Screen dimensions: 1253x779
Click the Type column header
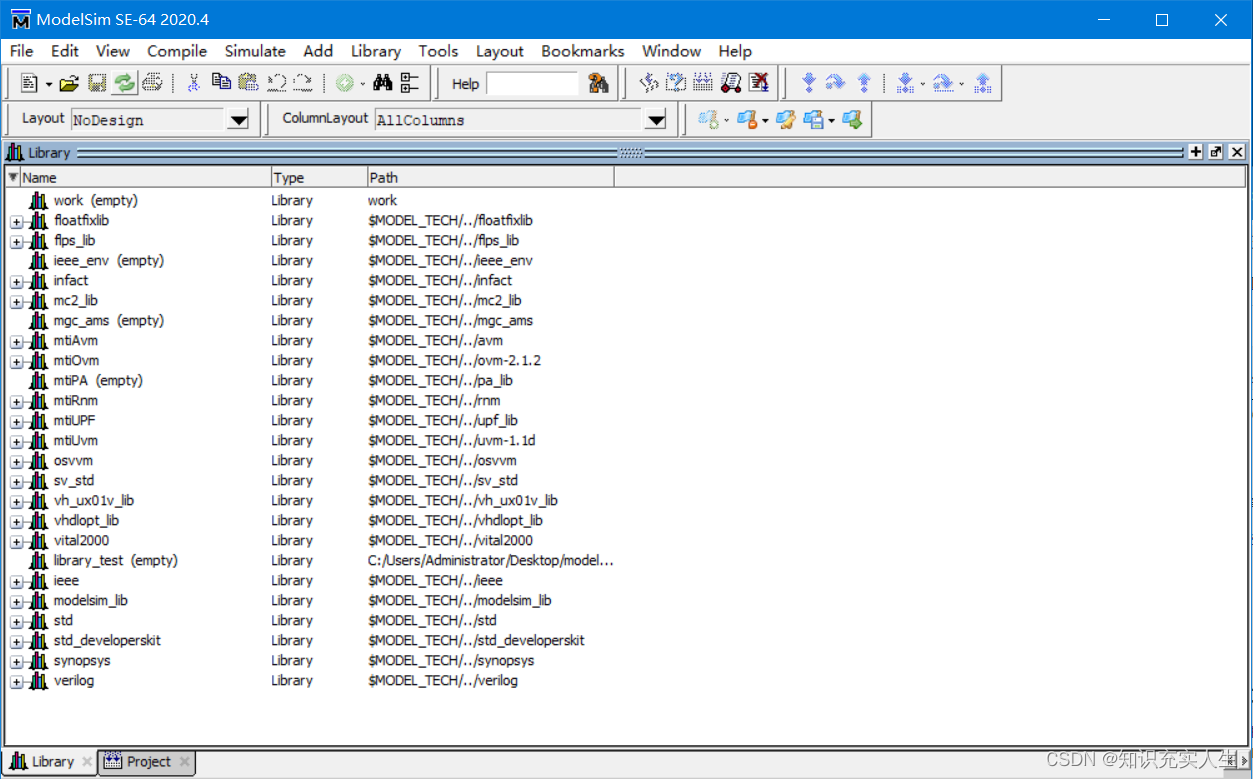[x=319, y=178]
